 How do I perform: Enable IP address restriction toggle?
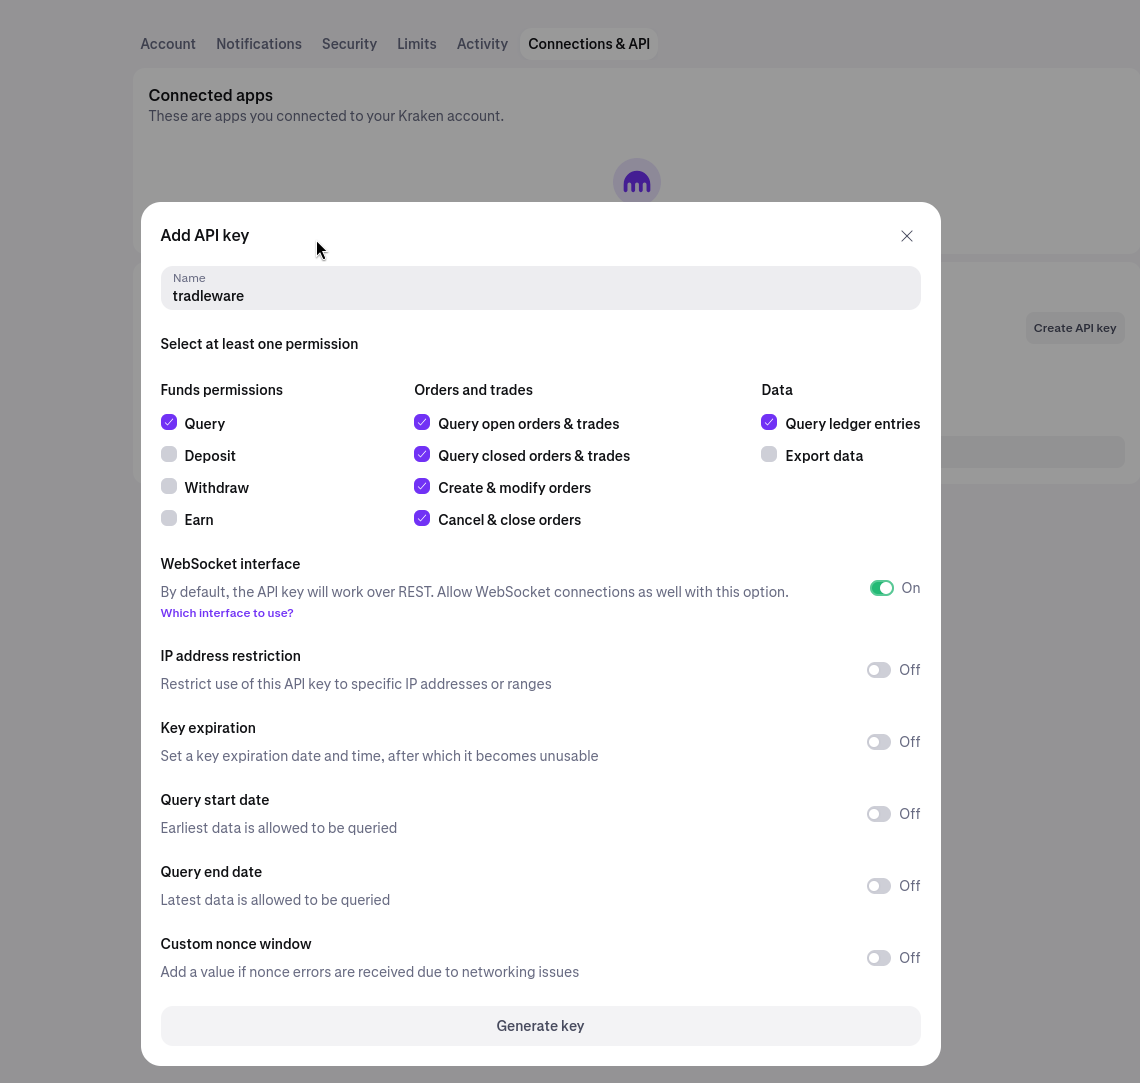[x=879, y=670]
